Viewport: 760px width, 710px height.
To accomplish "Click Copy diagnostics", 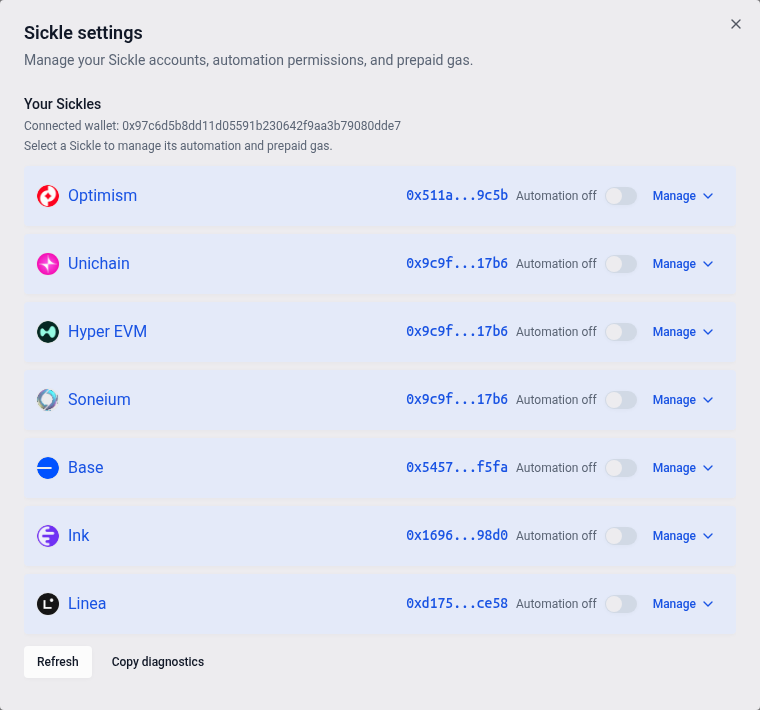I will [158, 662].
